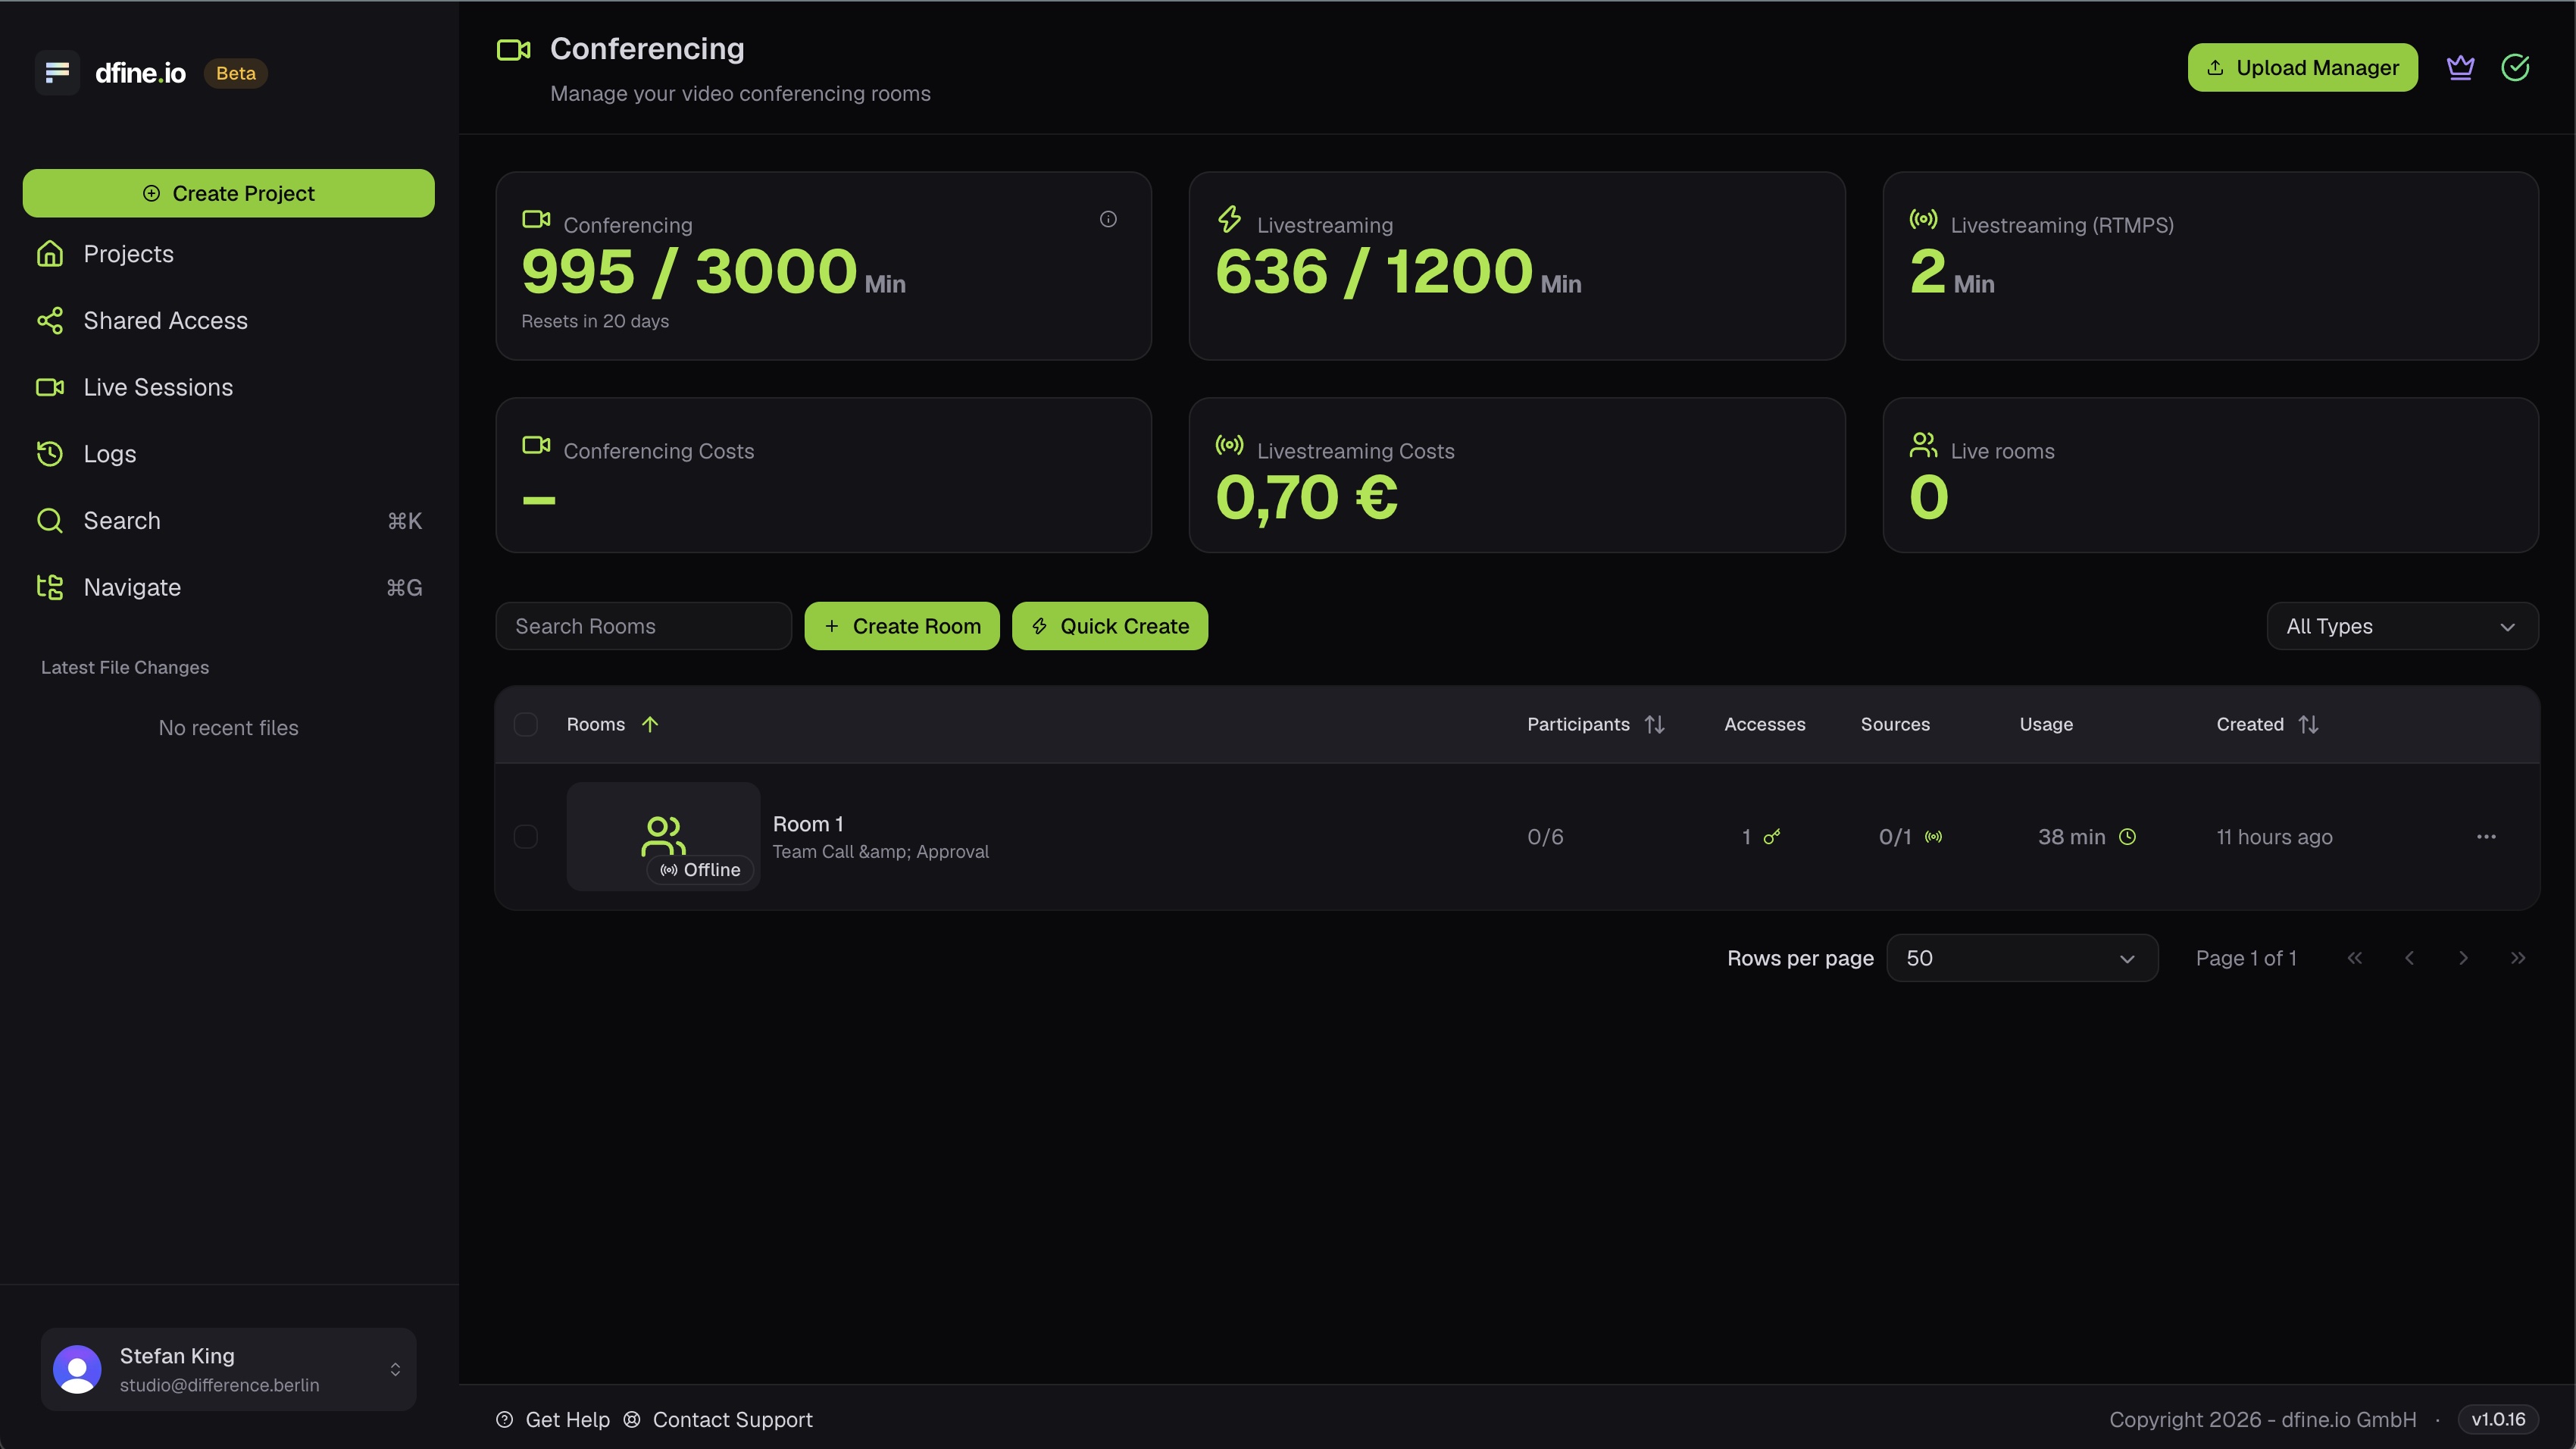Click the 11 hours ago cell

(2274, 837)
